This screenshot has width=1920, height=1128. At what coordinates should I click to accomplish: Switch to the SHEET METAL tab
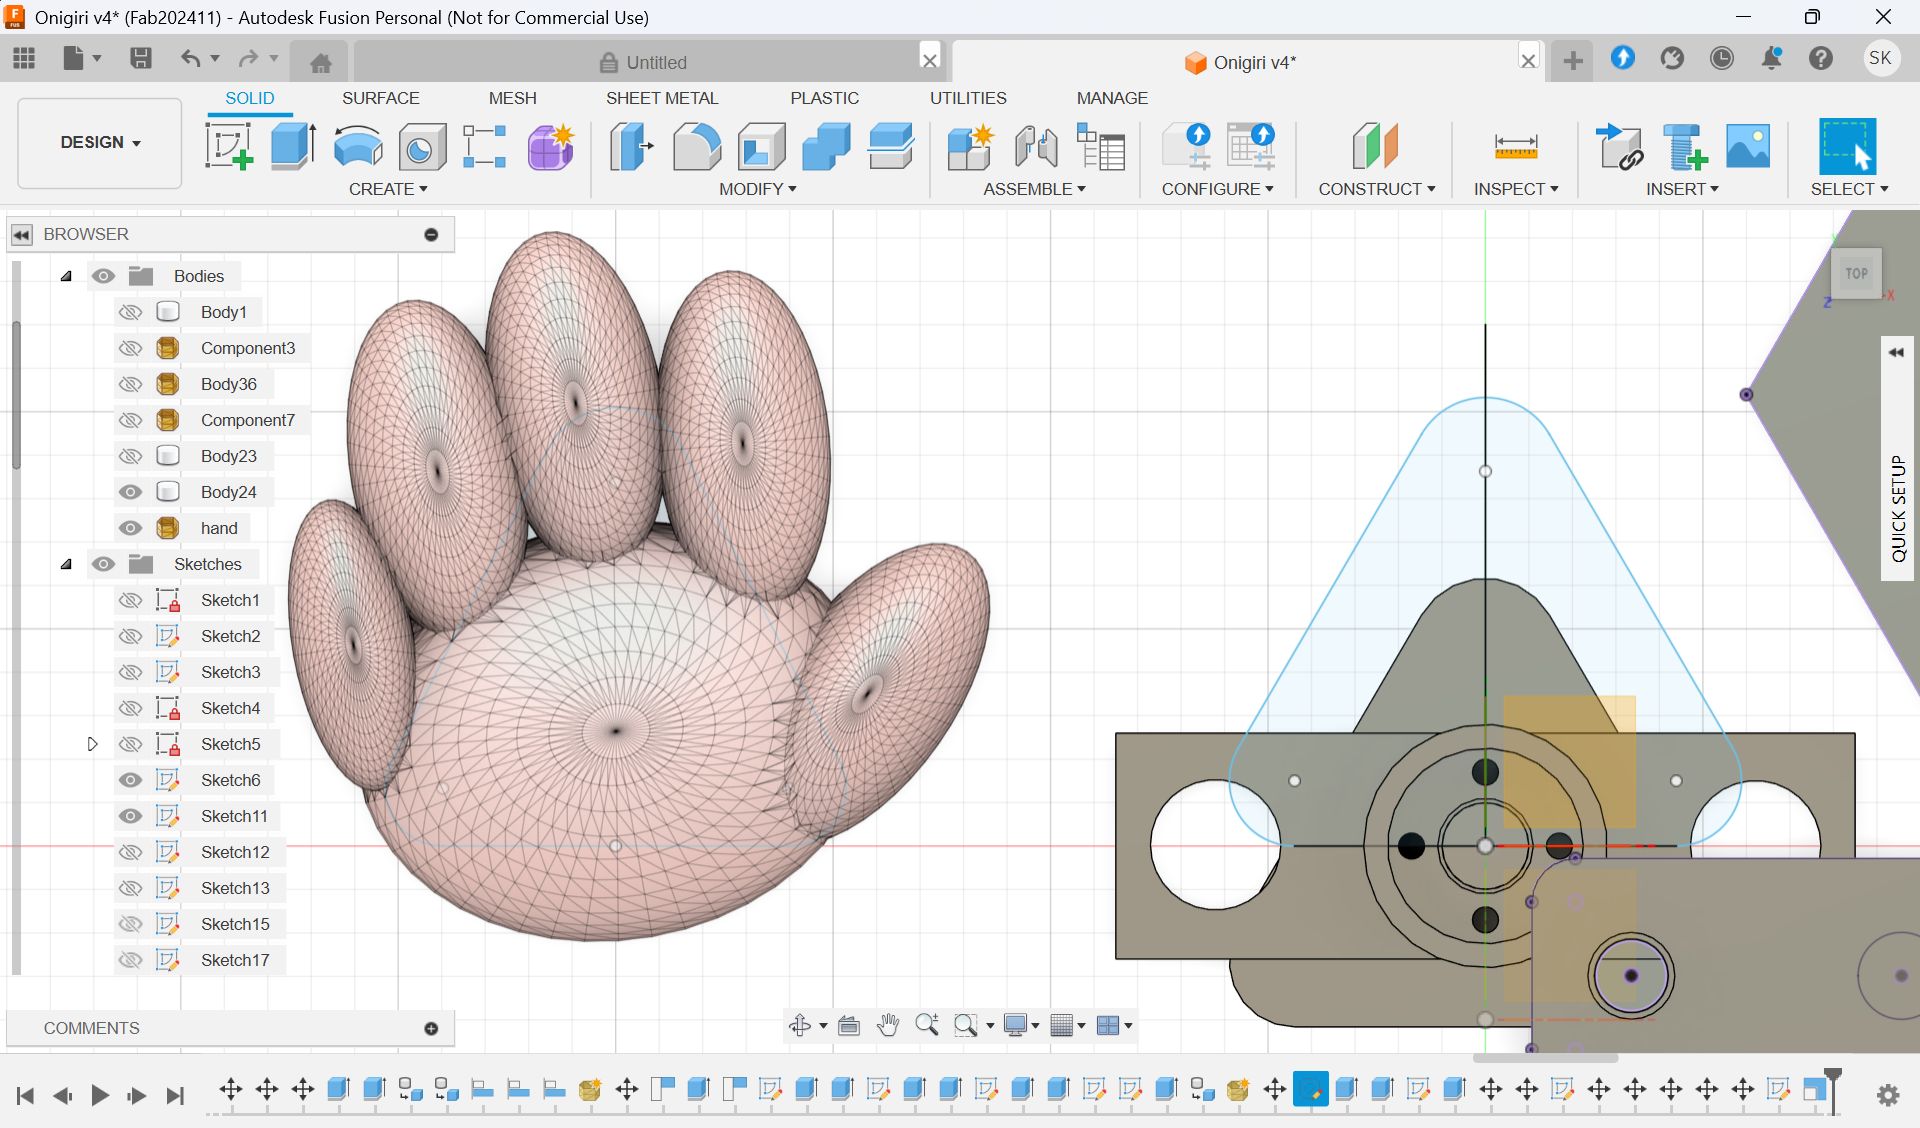pos(662,98)
